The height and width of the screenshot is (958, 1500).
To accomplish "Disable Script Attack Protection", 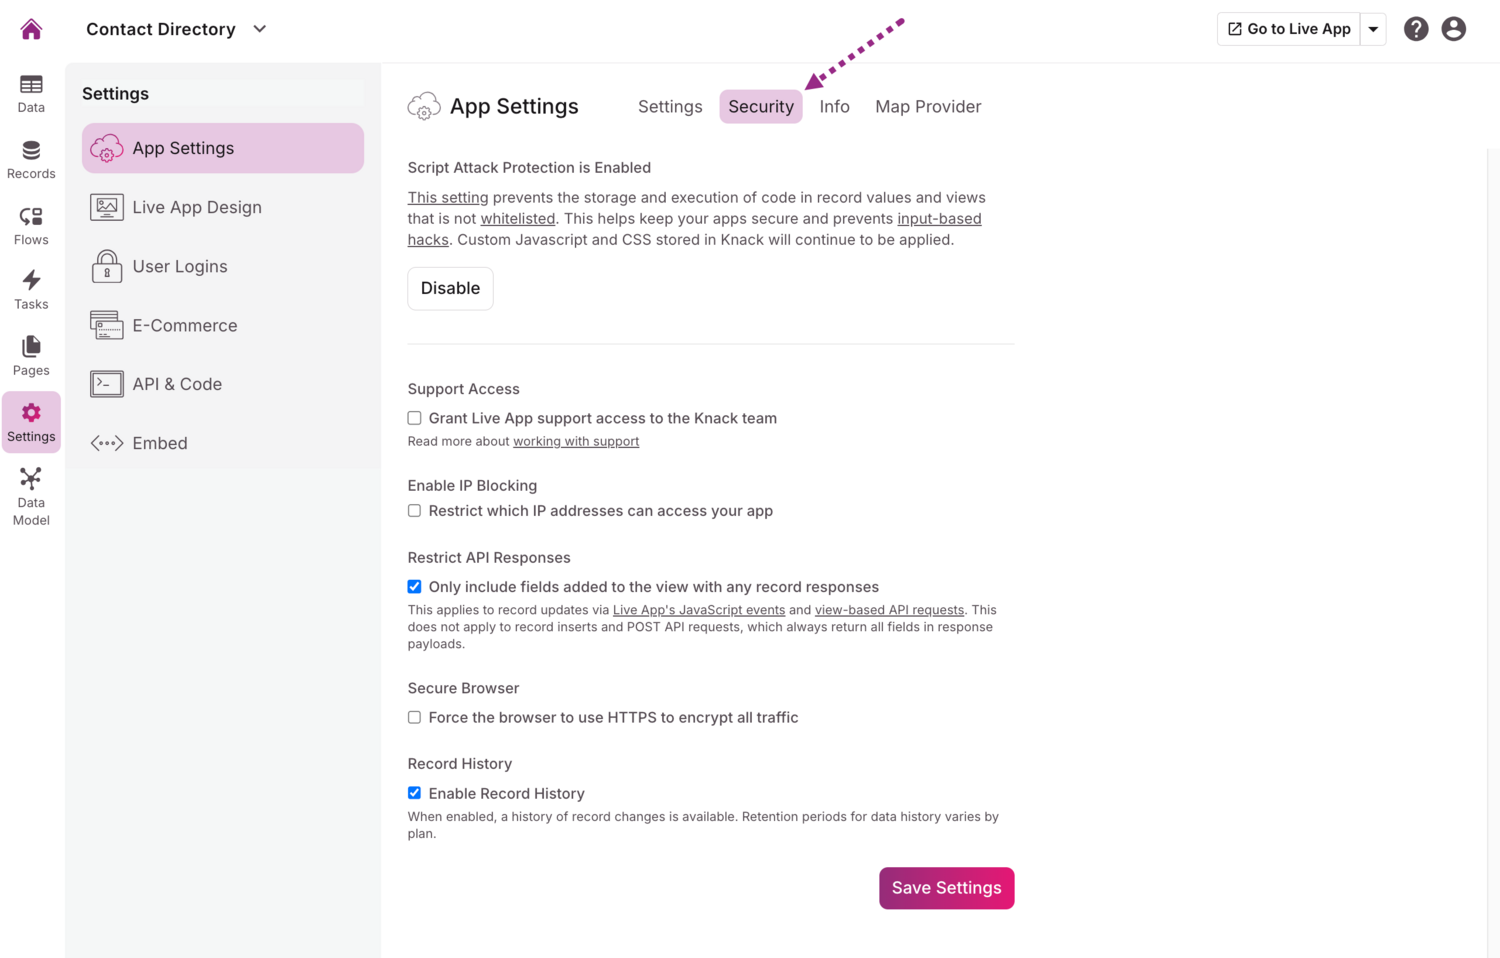I will [x=450, y=288].
